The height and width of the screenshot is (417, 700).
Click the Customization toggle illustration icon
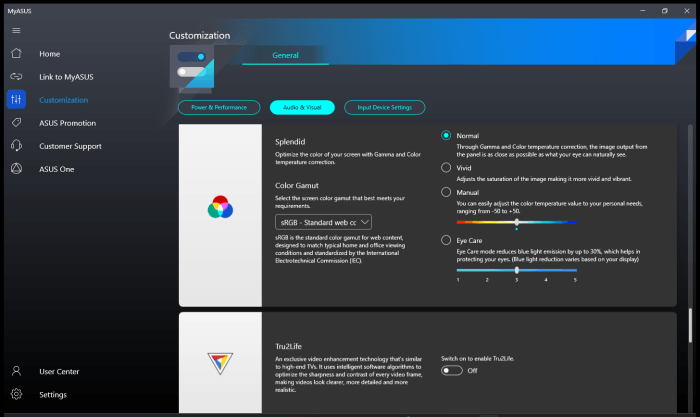[x=192, y=67]
